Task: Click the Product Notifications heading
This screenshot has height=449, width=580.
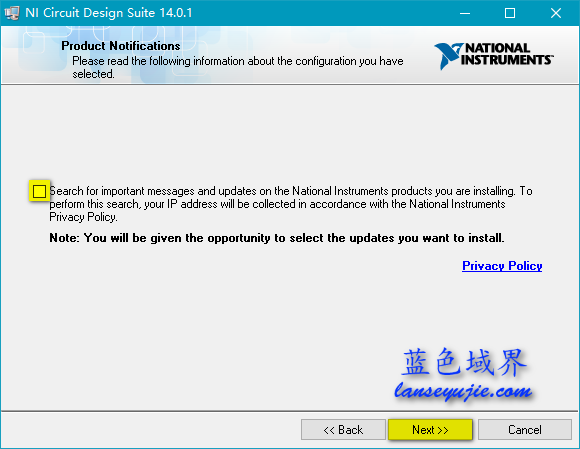Action: point(121,46)
